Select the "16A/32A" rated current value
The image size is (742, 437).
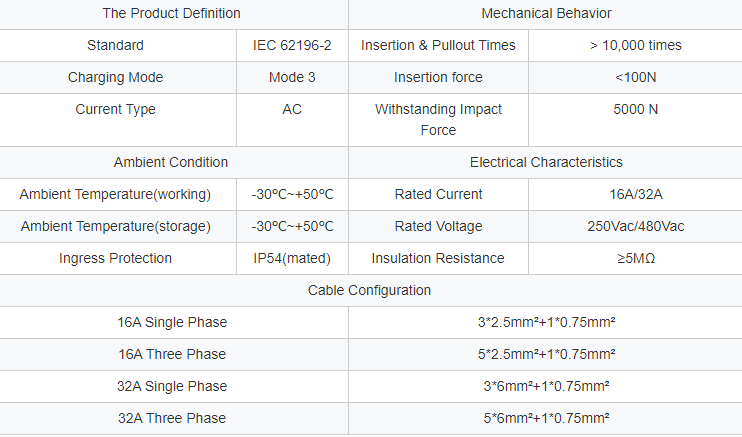click(x=635, y=194)
